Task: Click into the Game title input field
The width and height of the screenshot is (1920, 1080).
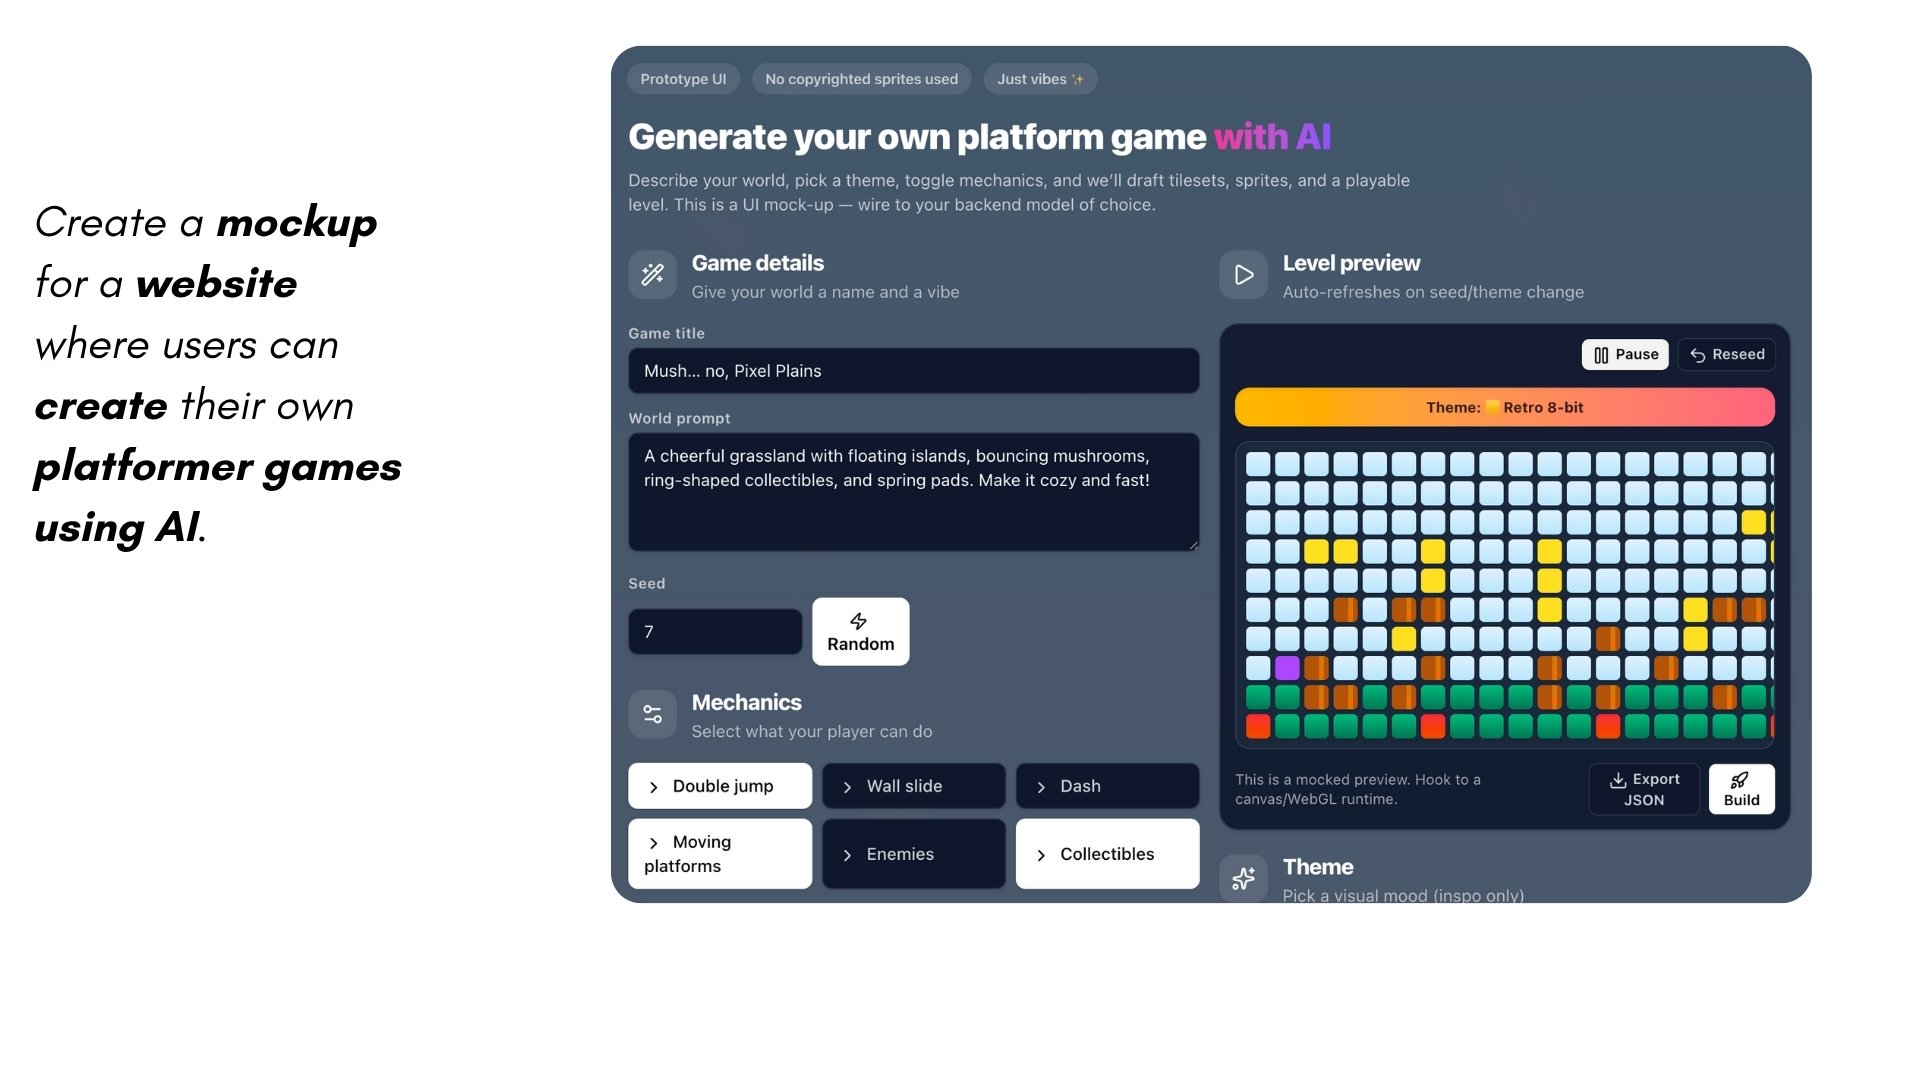Action: [x=913, y=371]
